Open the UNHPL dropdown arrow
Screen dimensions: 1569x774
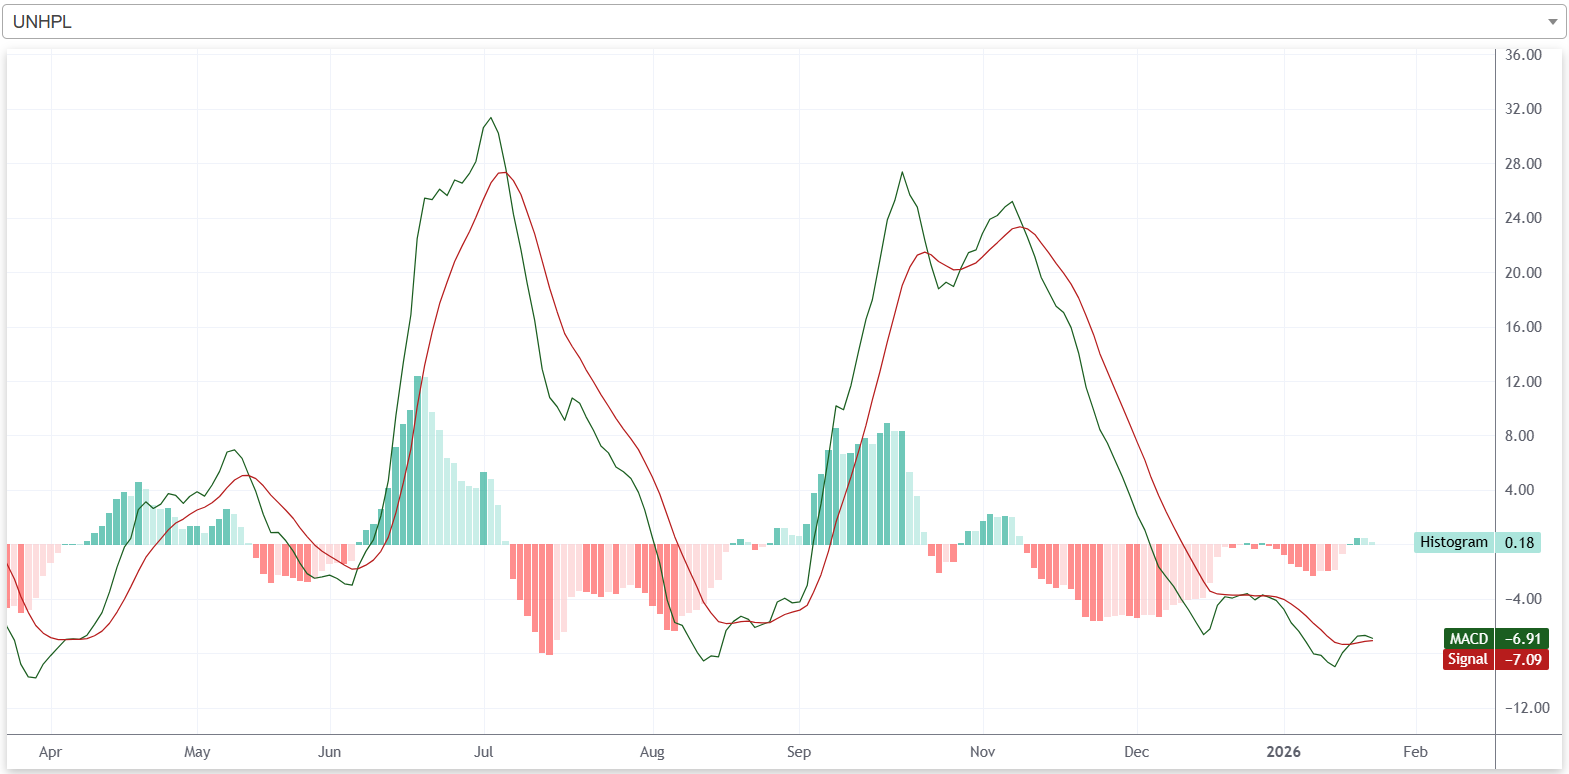(x=1552, y=22)
